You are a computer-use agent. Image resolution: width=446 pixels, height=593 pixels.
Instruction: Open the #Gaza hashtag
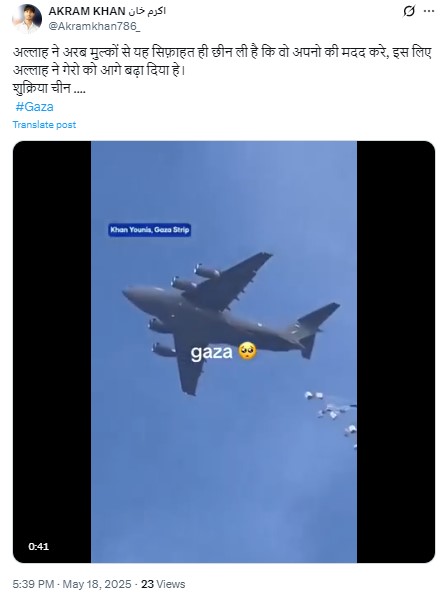(34, 107)
